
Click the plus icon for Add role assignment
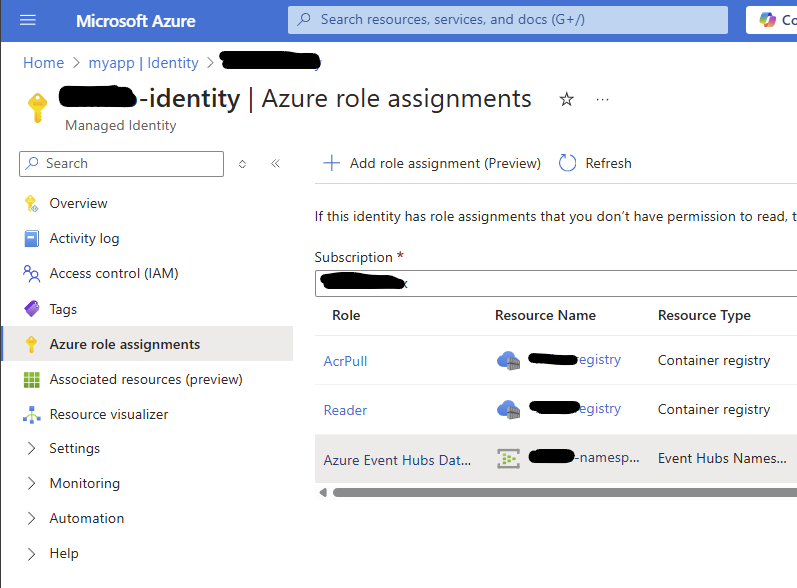click(x=331, y=163)
